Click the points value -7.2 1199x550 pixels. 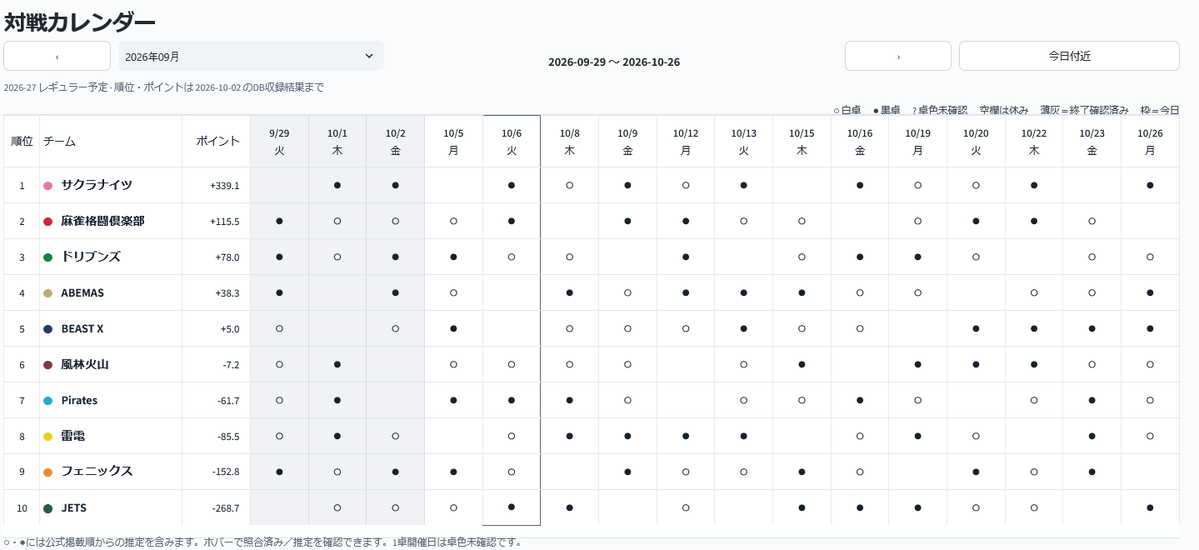229,365
